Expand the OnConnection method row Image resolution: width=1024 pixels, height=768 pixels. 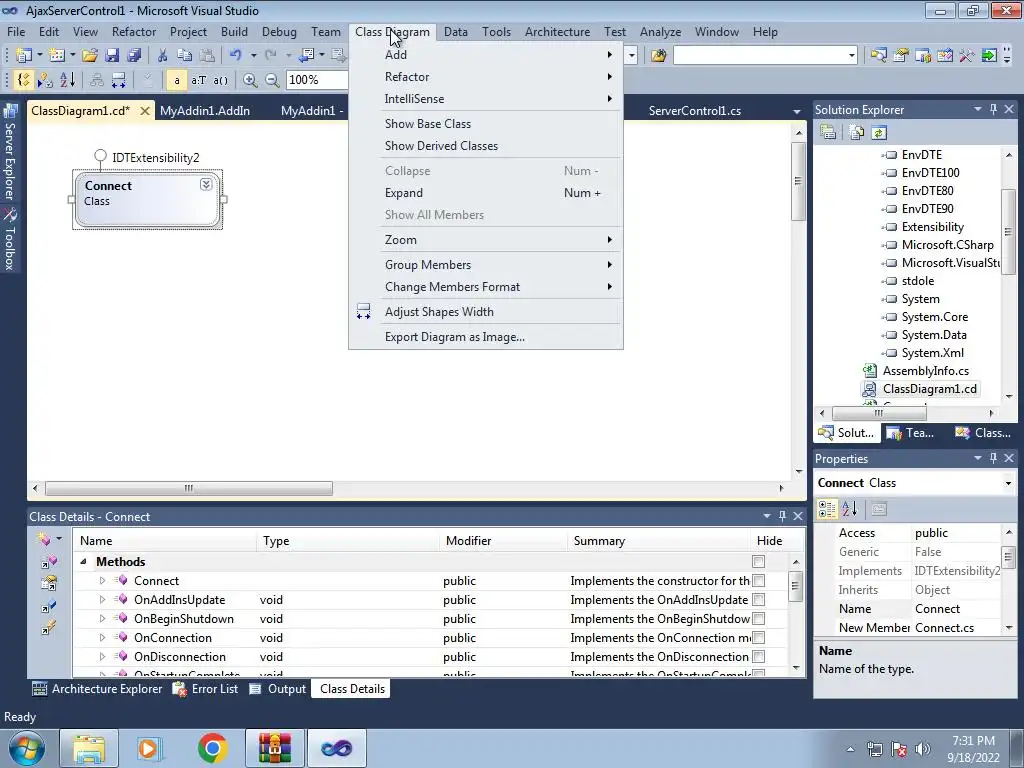click(102, 637)
